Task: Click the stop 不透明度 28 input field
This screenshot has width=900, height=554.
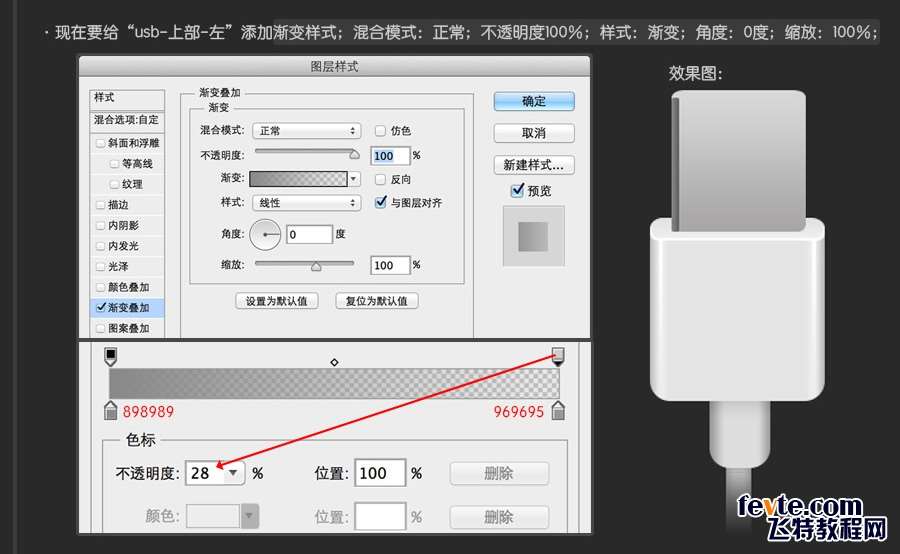Action: [205, 473]
